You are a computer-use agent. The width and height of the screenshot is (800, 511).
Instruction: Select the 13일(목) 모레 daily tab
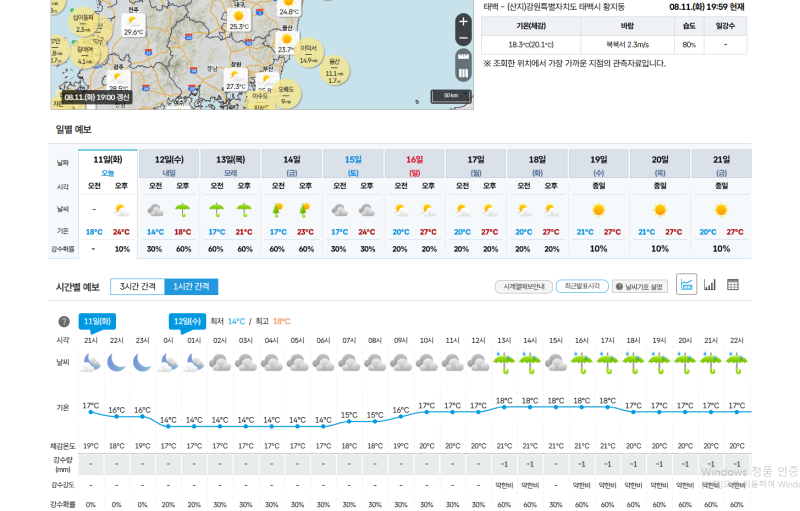231,166
